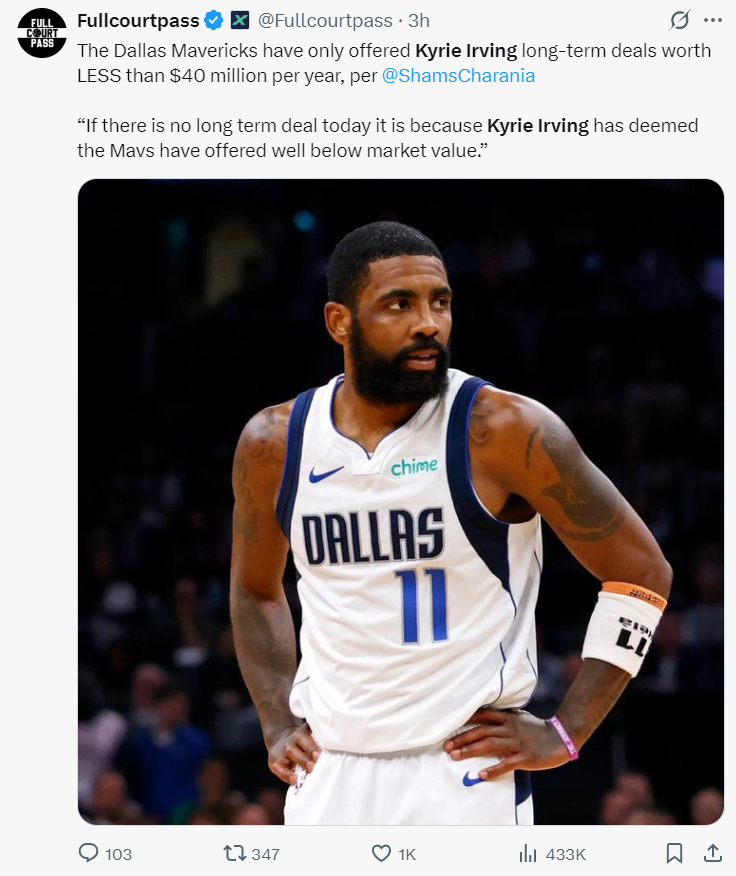Open the Kyrie Irving photo
This screenshot has width=736, height=876.
401,502
